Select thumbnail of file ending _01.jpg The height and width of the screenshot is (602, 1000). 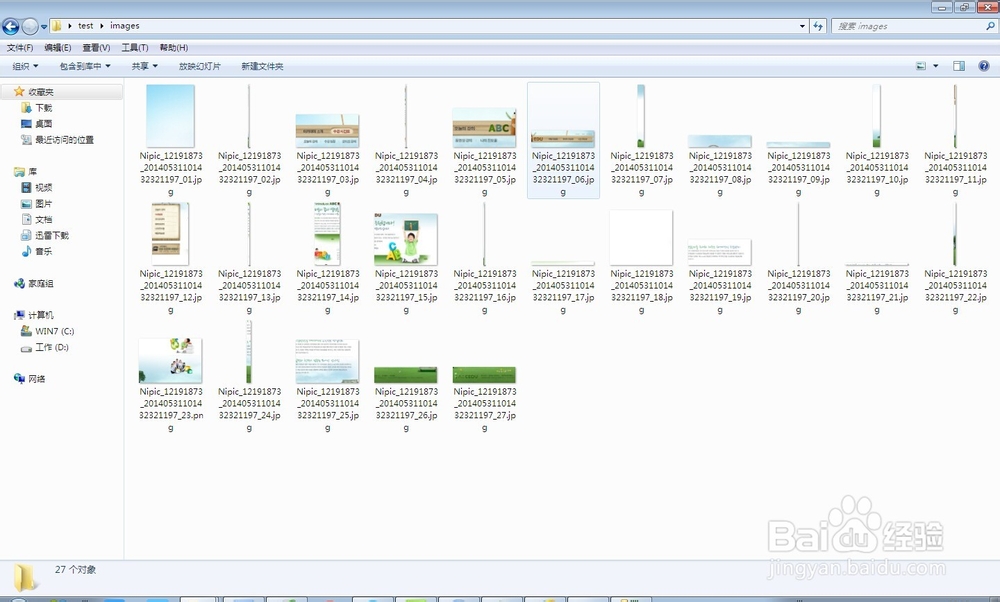point(170,116)
